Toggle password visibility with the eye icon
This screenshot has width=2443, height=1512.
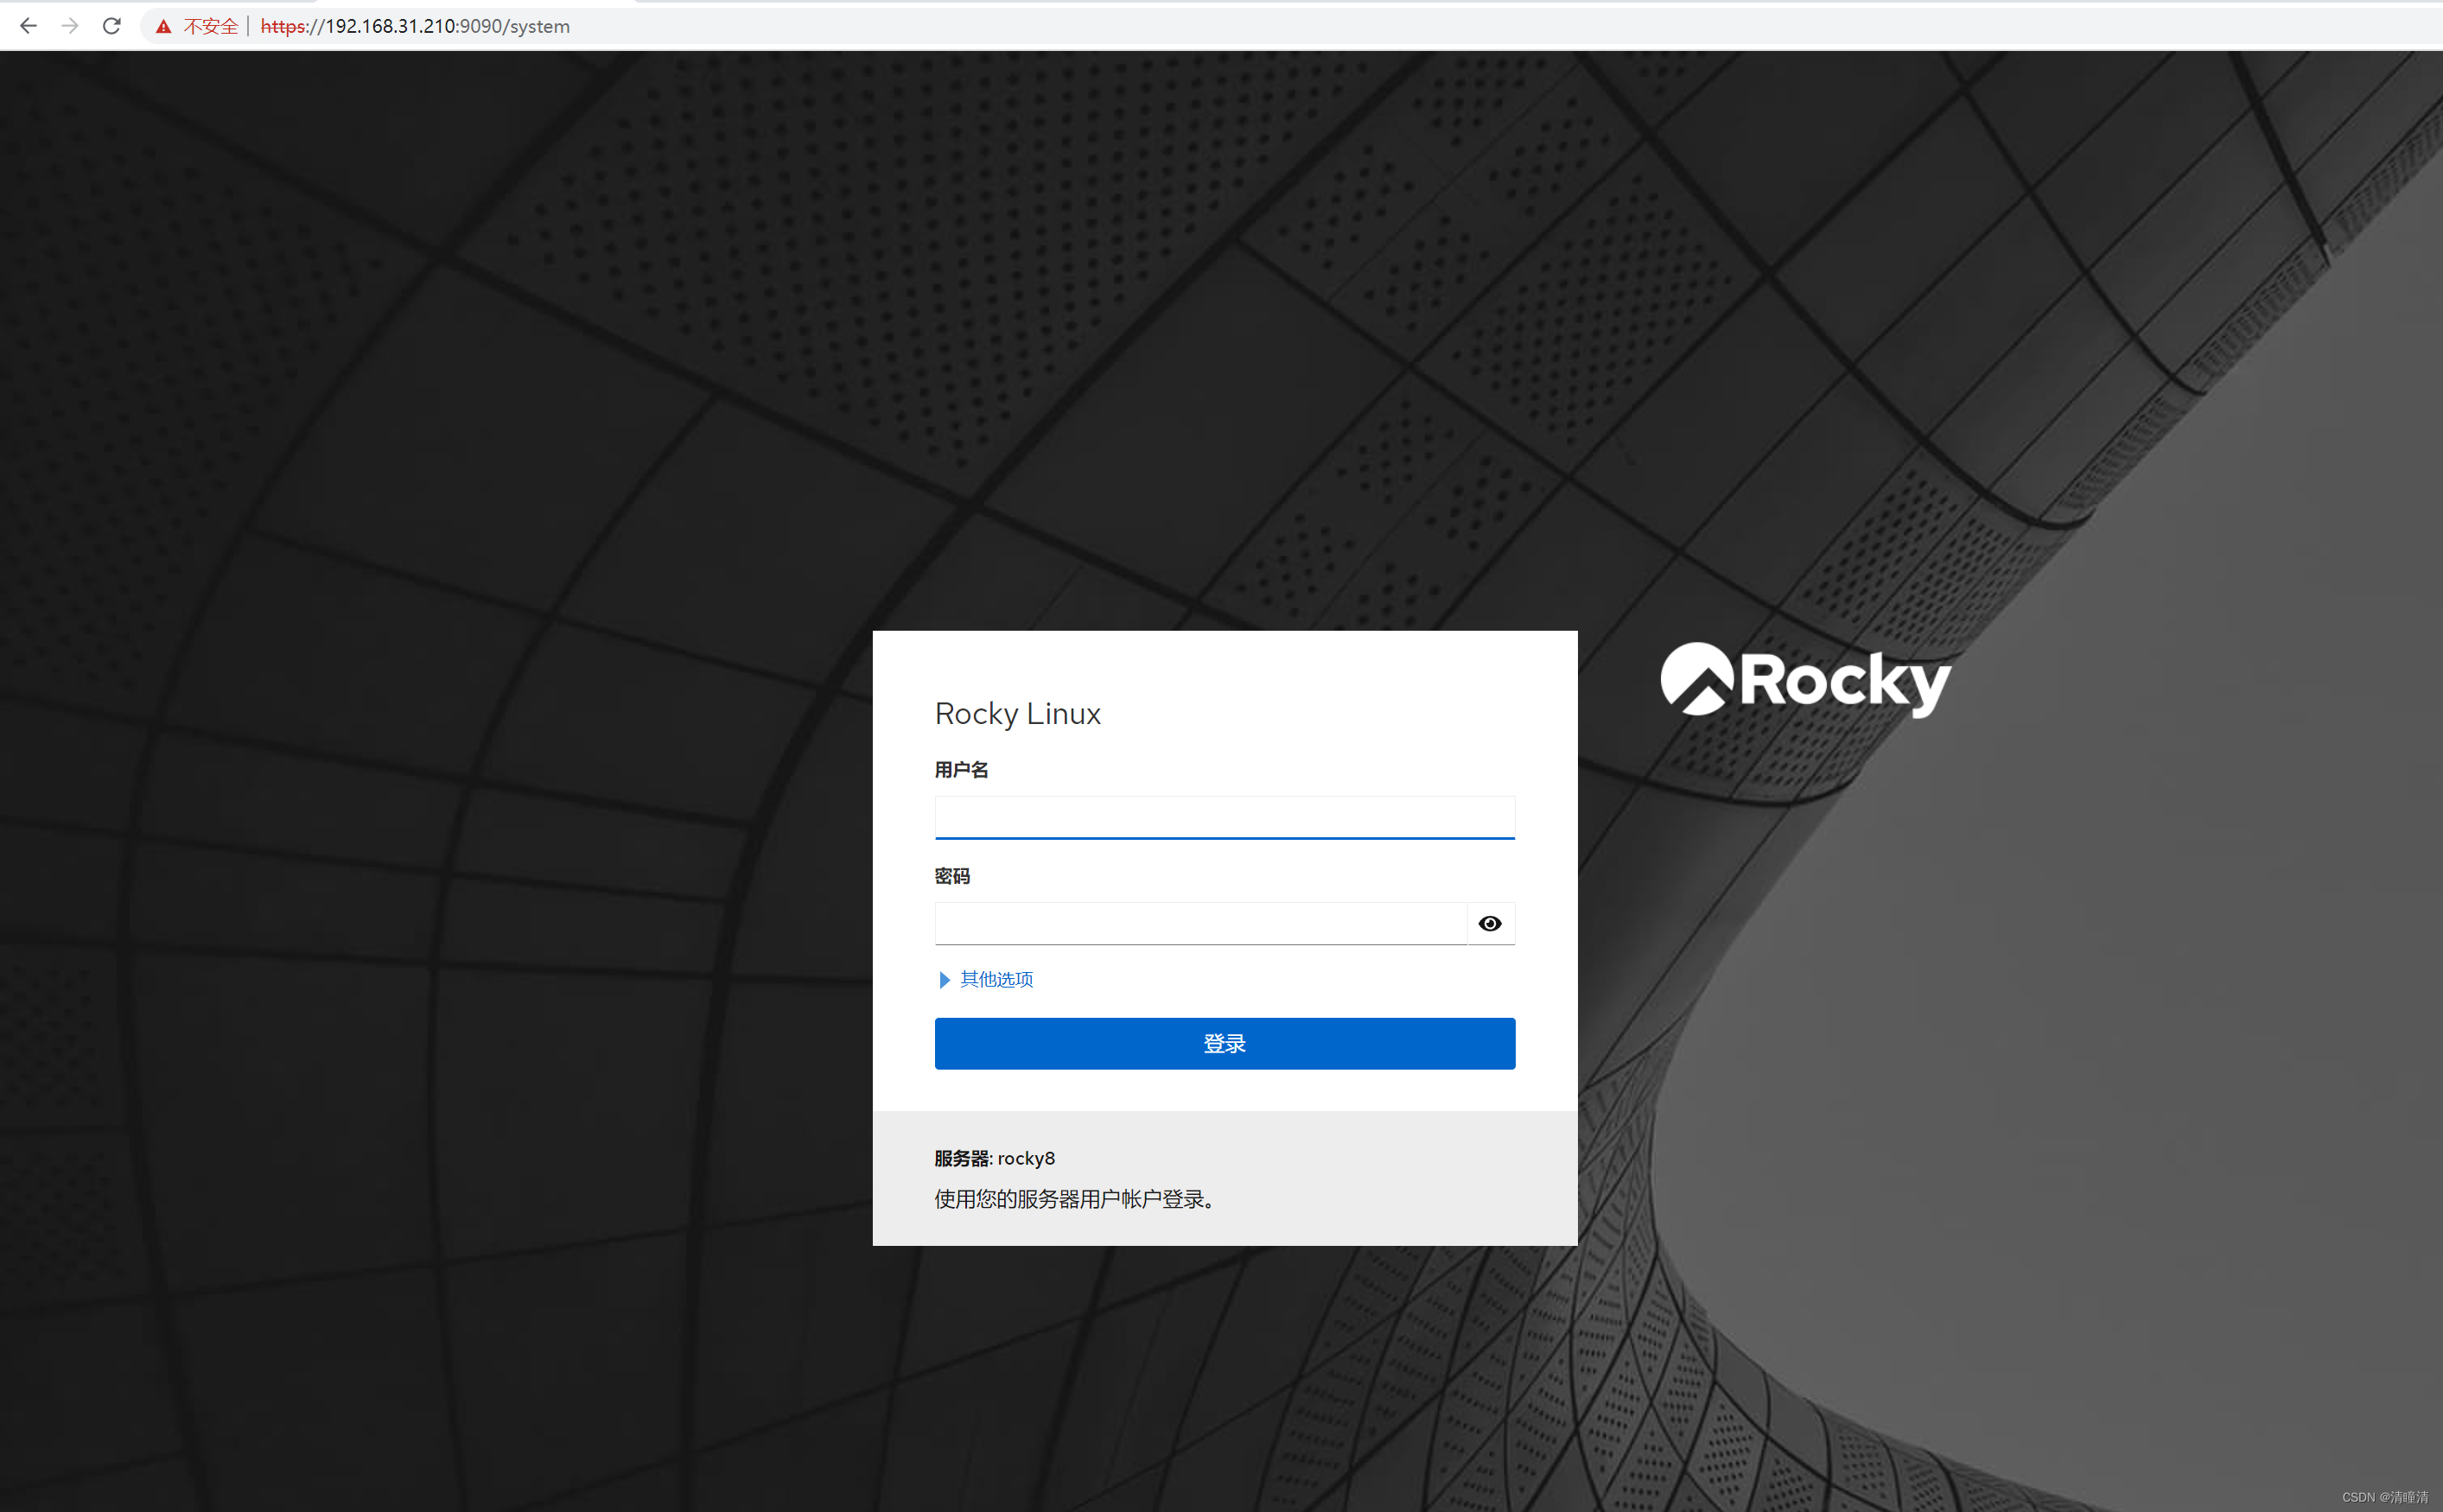(1490, 923)
